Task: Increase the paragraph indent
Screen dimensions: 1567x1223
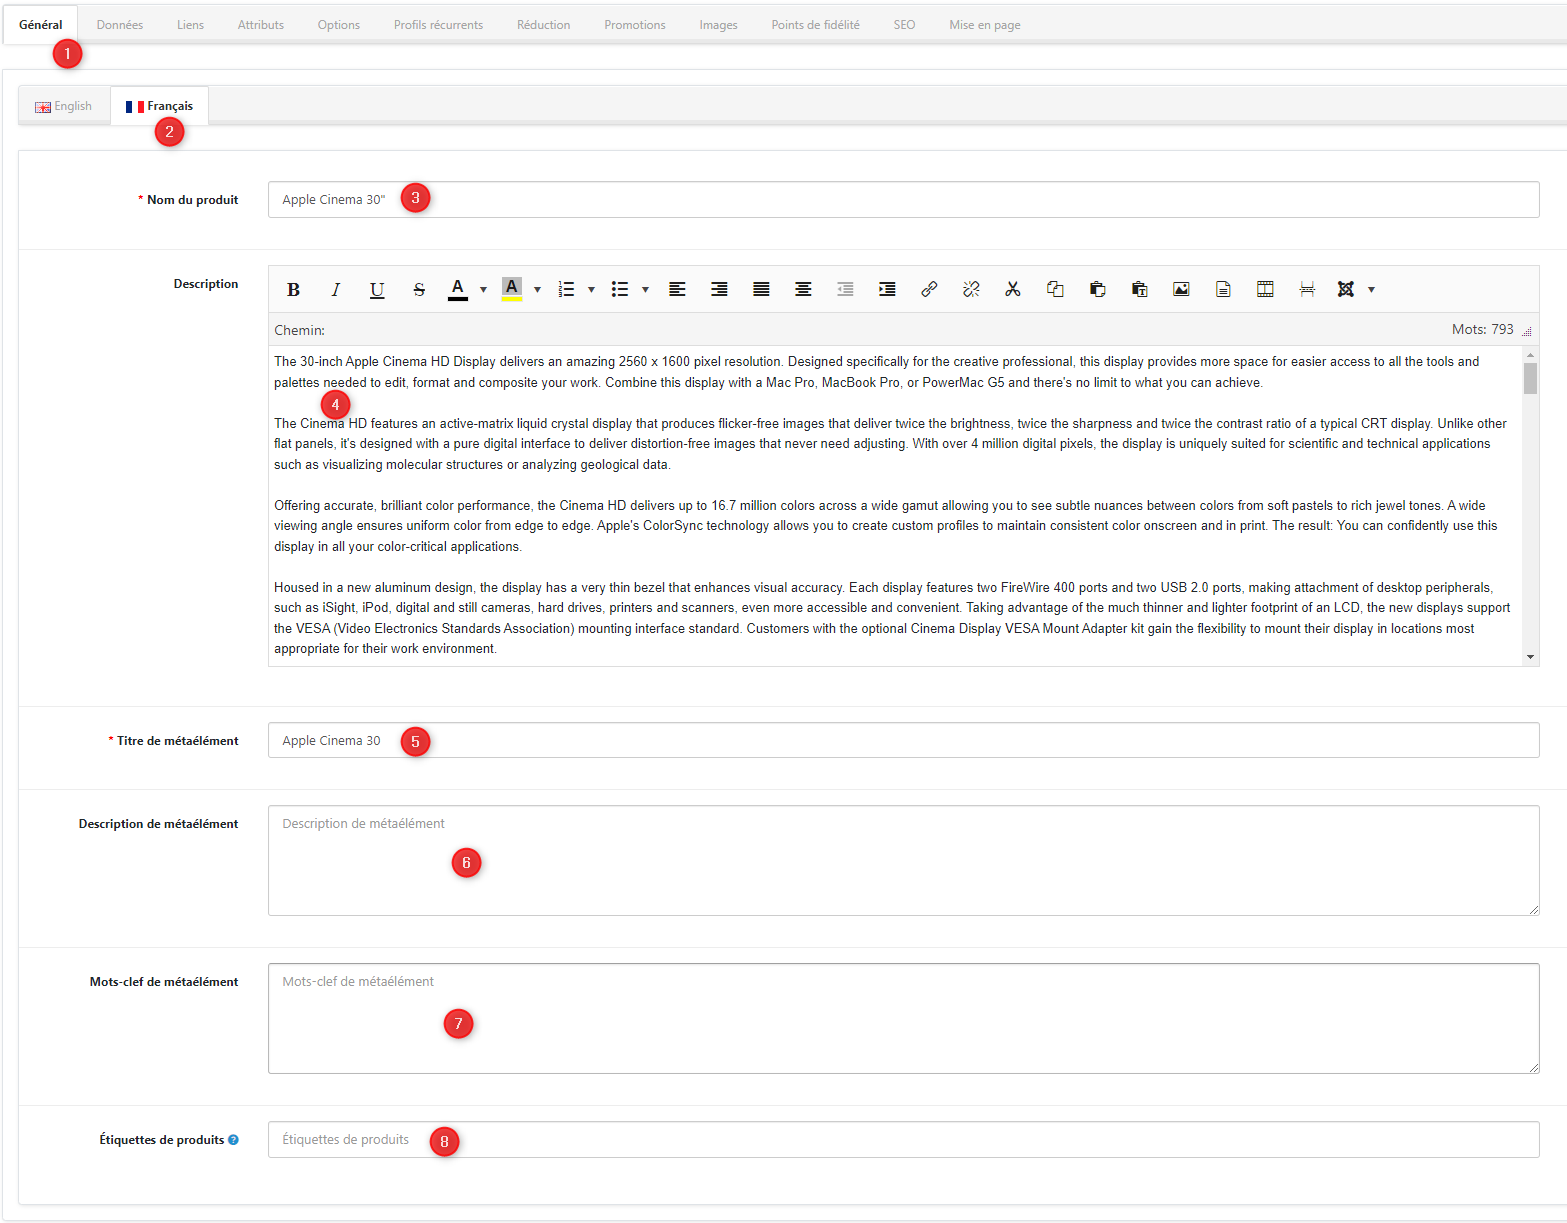Action: 887,290
